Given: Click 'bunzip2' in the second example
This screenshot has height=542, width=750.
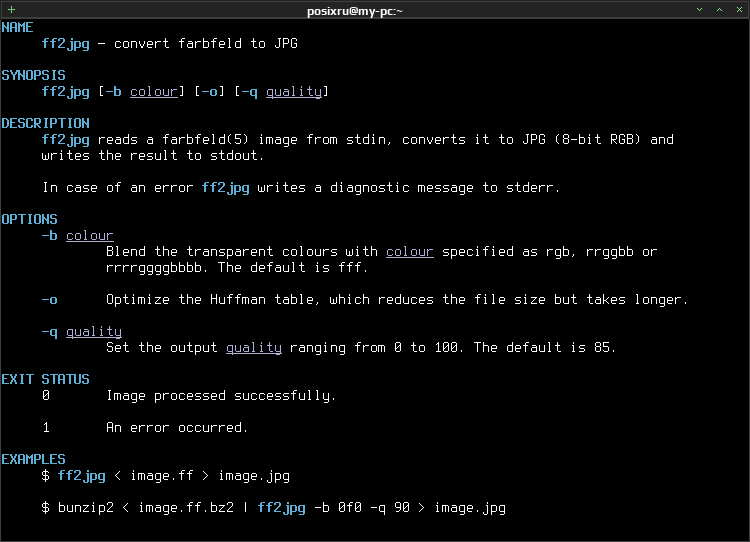Looking at the screenshot, I should (86, 508).
